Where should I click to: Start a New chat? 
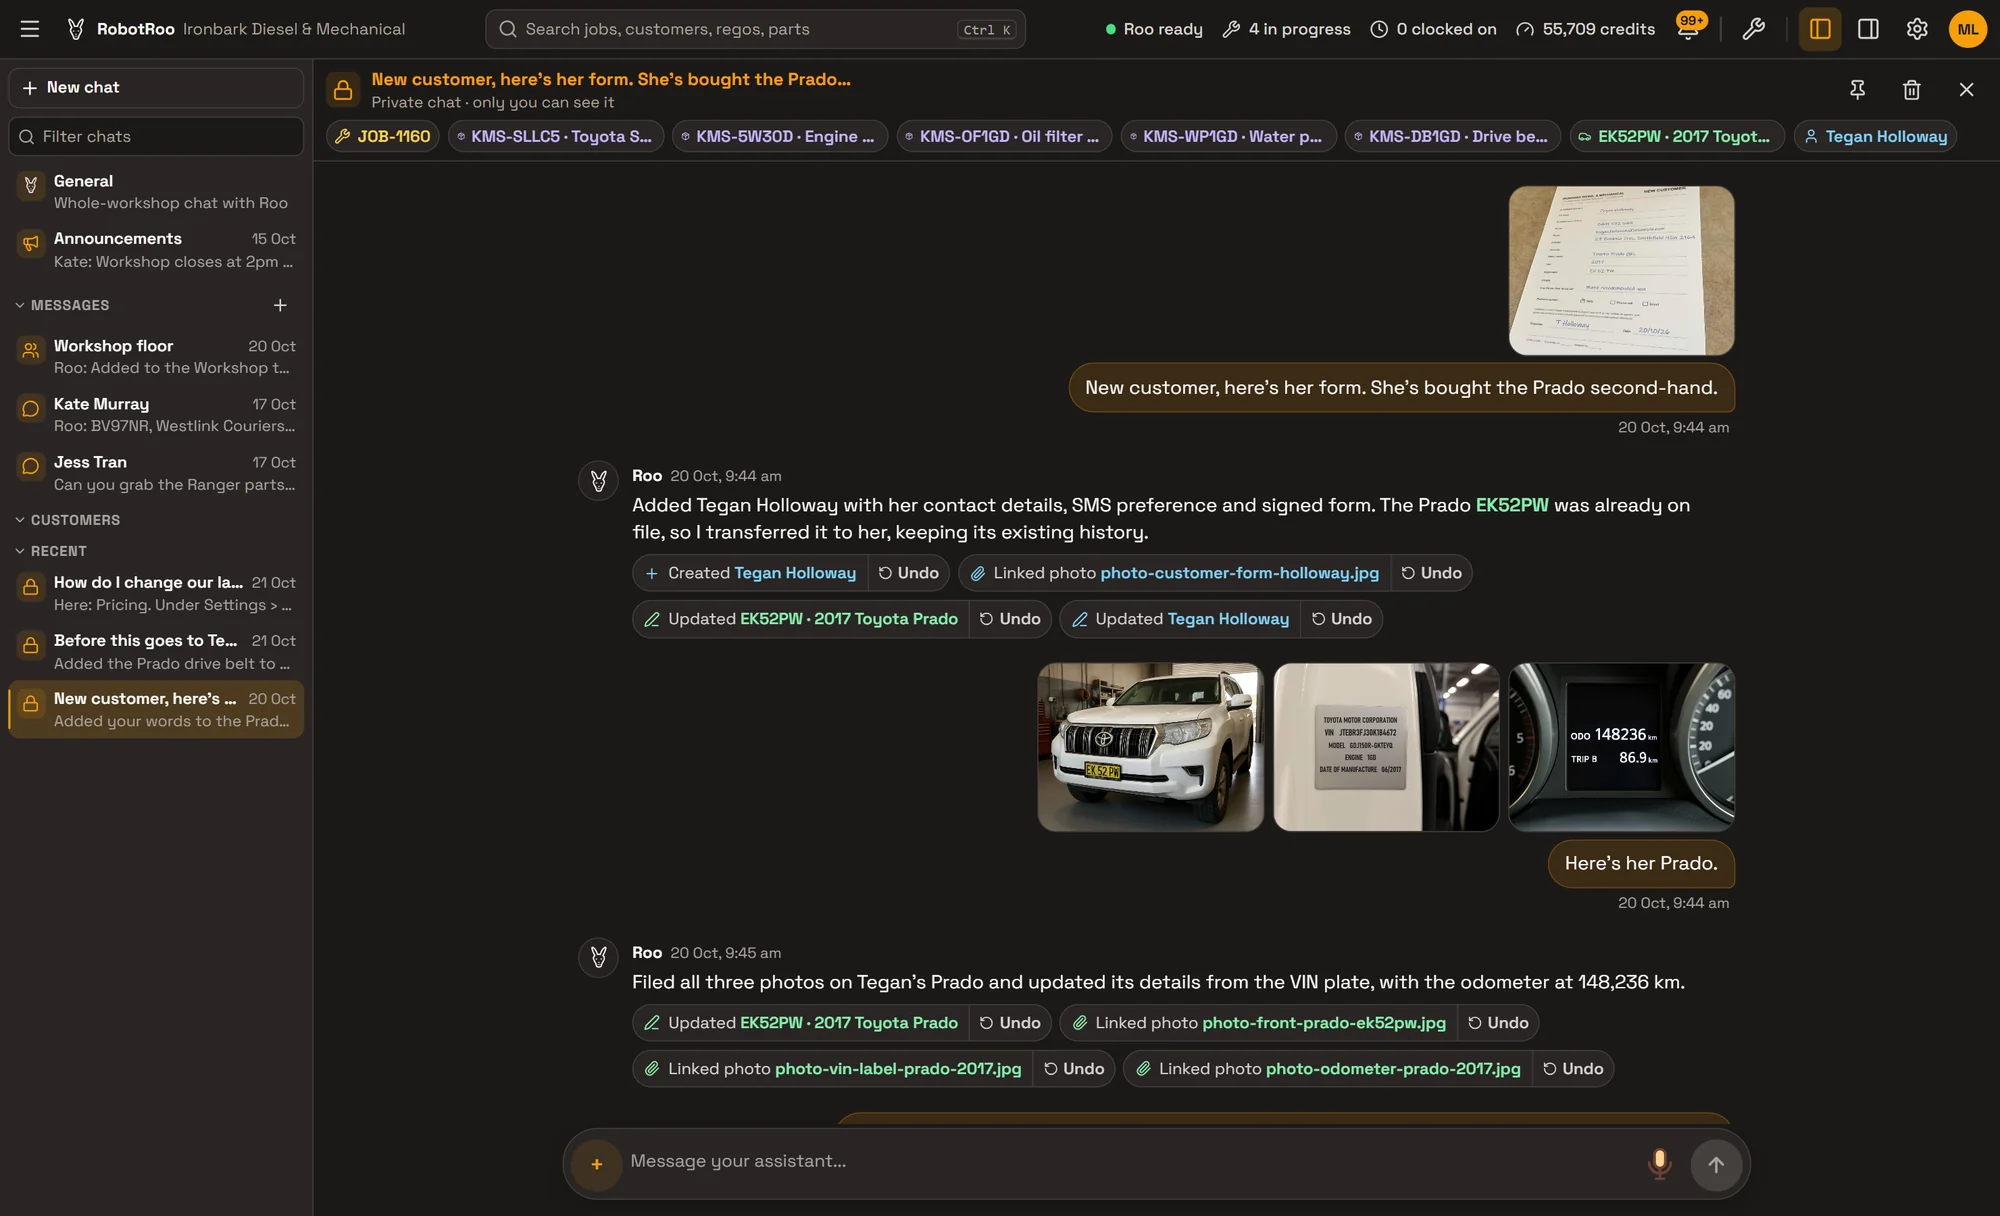point(156,88)
